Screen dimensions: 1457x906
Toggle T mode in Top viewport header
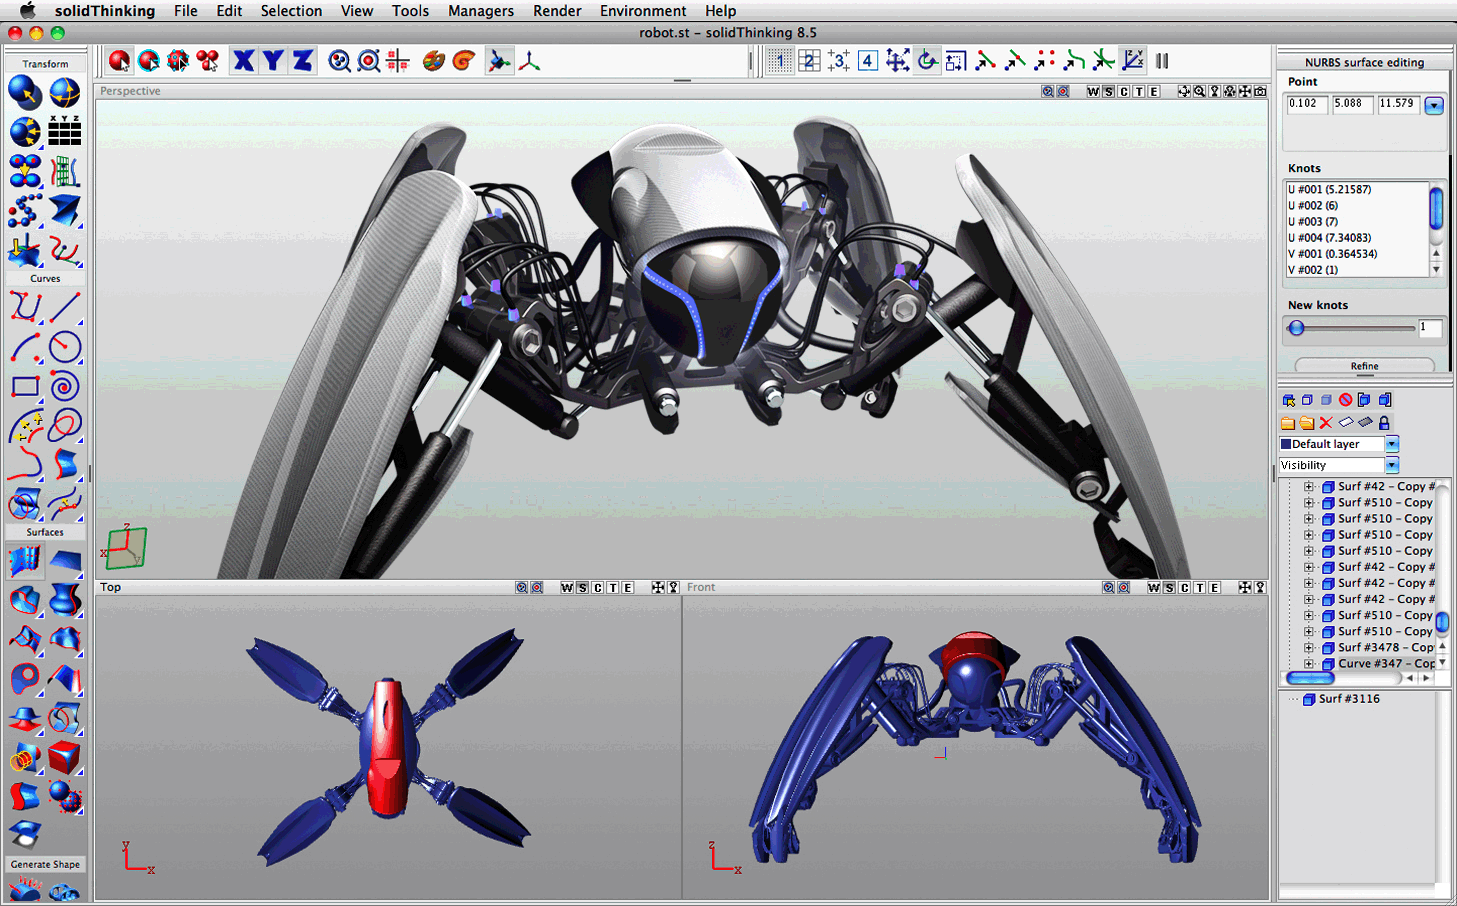point(613,588)
